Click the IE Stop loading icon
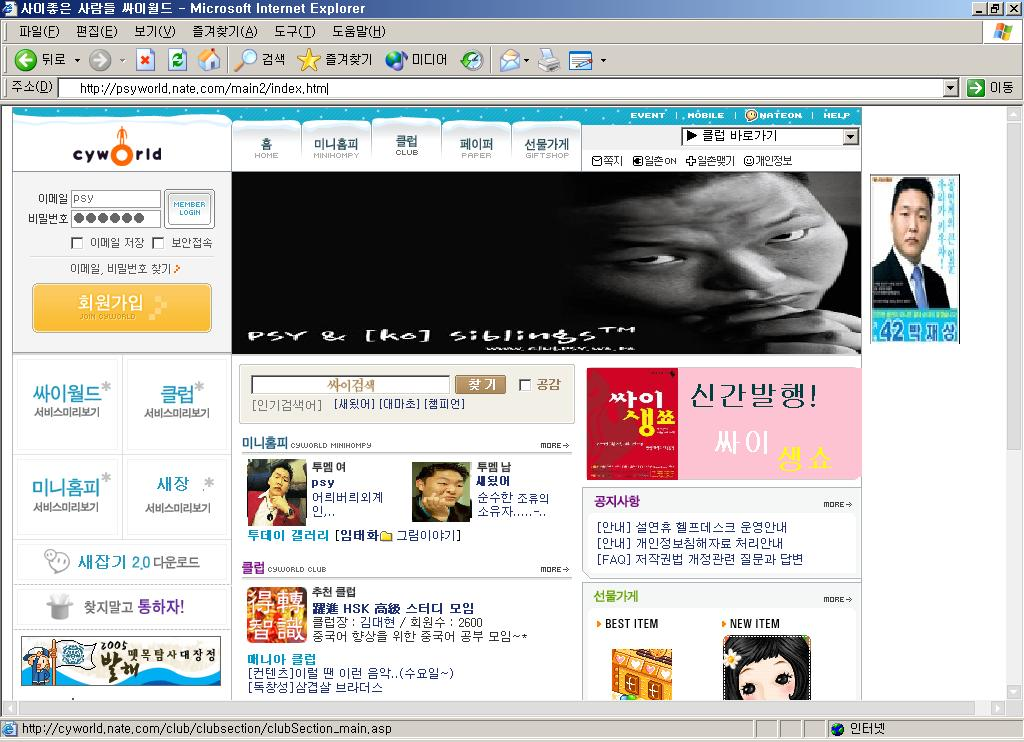Image resolution: width=1024 pixels, height=742 pixels. click(x=145, y=60)
